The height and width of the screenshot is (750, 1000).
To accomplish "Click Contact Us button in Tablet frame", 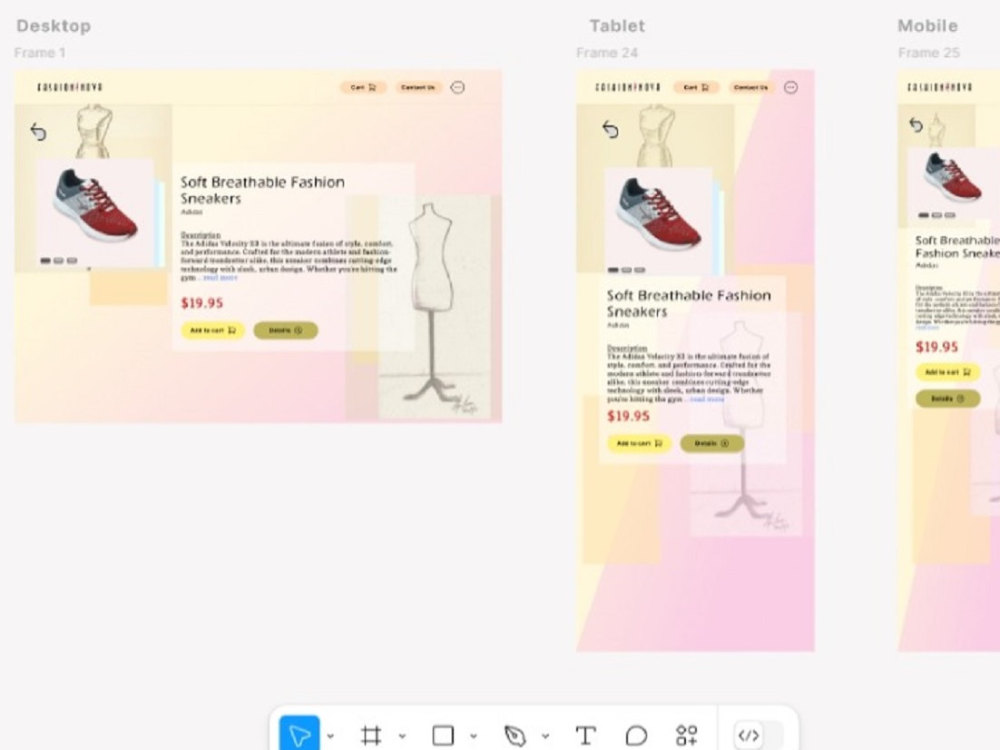I will pyautogui.click(x=751, y=87).
